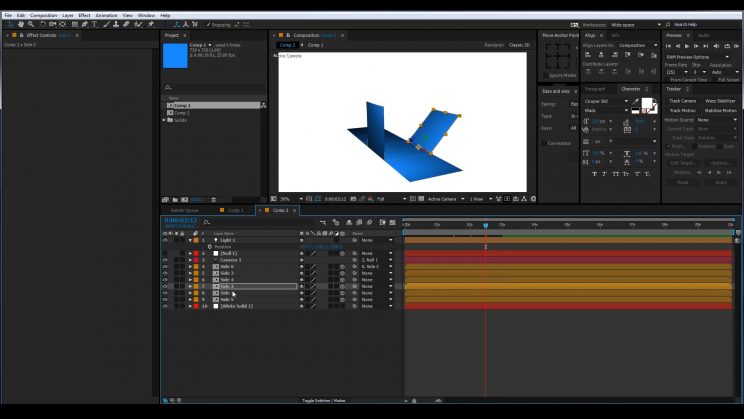Open graph editor in timeline
The height and width of the screenshot is (419, 744).
point(392,222)
